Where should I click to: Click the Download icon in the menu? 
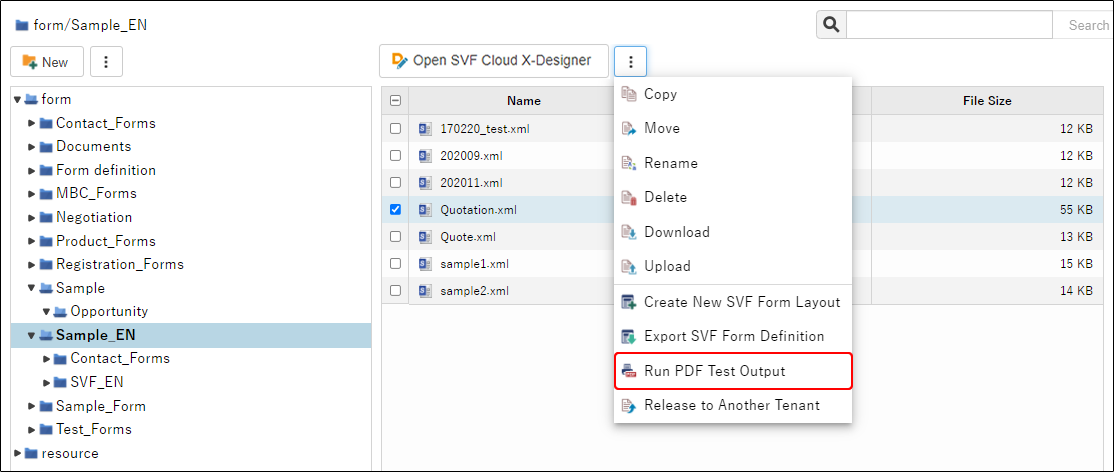(x=629, y=232)
